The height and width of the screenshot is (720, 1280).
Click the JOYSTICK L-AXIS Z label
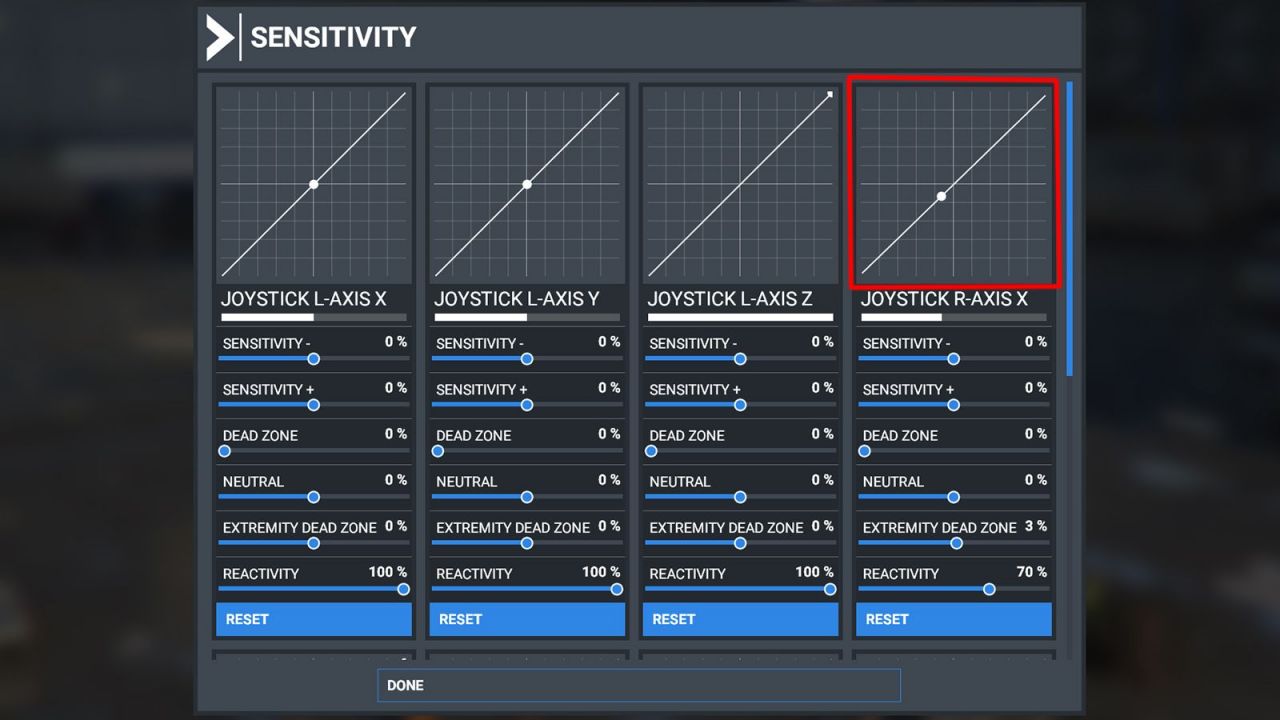[x=730, y=299]
